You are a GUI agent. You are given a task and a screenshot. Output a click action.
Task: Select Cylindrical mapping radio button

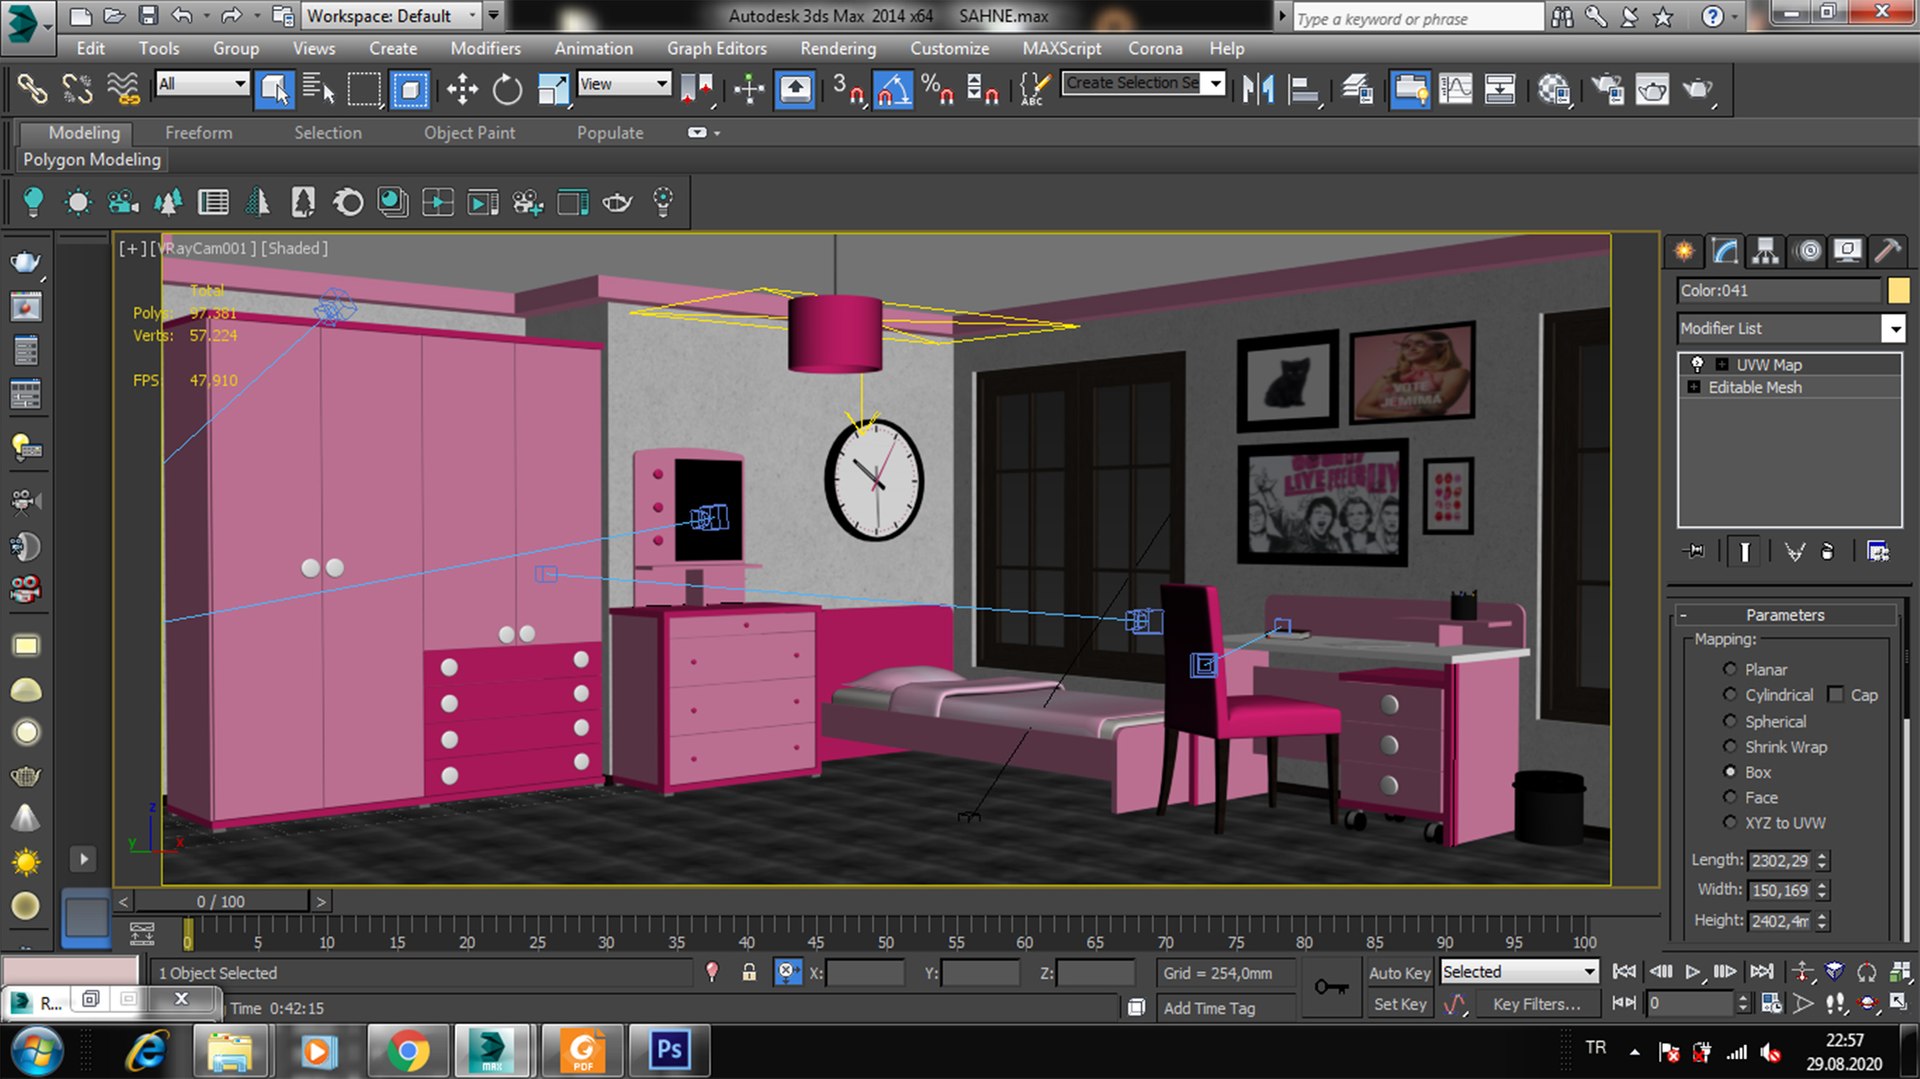(x=1730, y=694)
